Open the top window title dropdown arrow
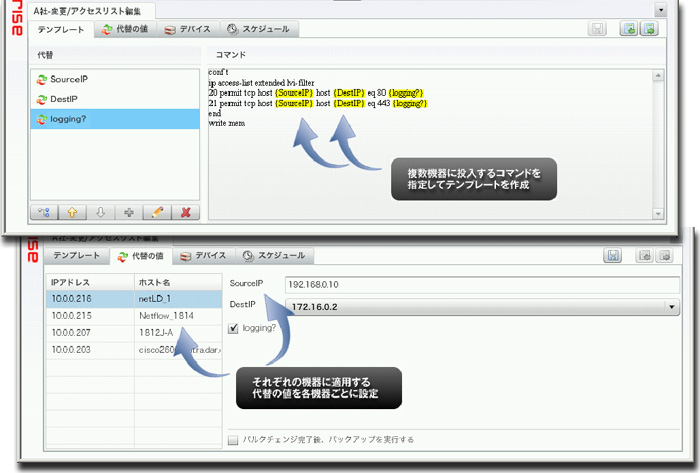Image resolution: width=700 pixels, height=473 pixels. point(661,10)
